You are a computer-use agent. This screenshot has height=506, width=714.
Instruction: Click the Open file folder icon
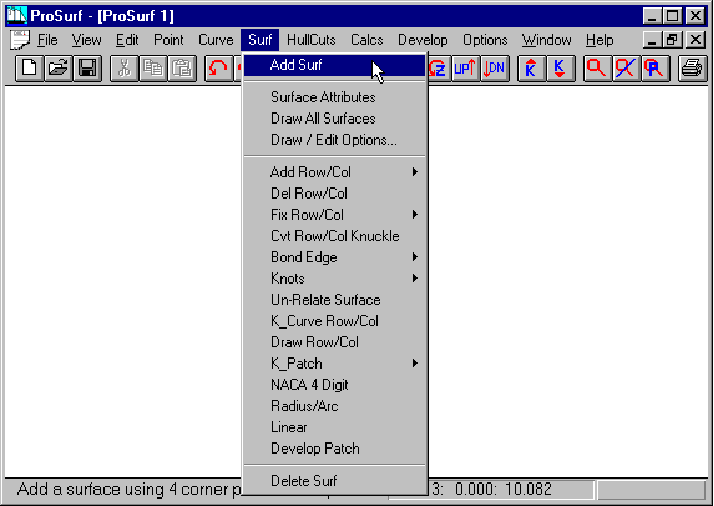(x=58, y=68)
